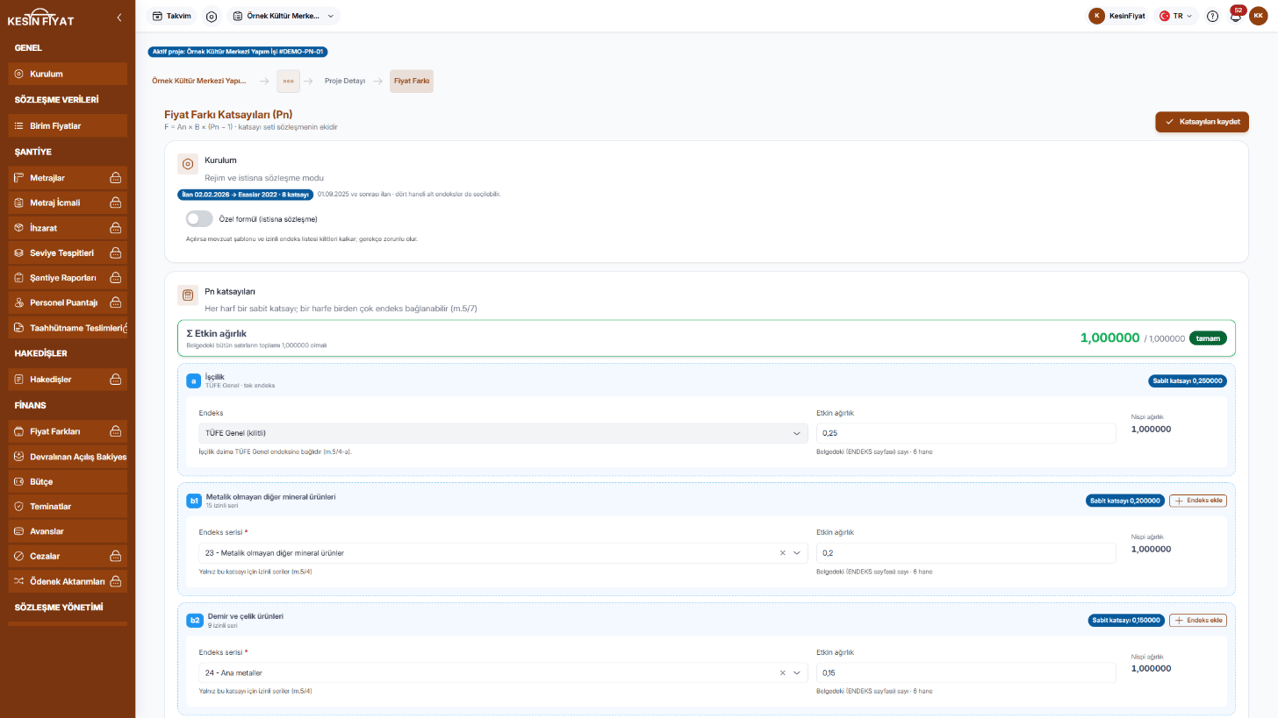Go to Birim Fiyatlar in the sidebar
1278x718 pixels.
tap(68, 126)
